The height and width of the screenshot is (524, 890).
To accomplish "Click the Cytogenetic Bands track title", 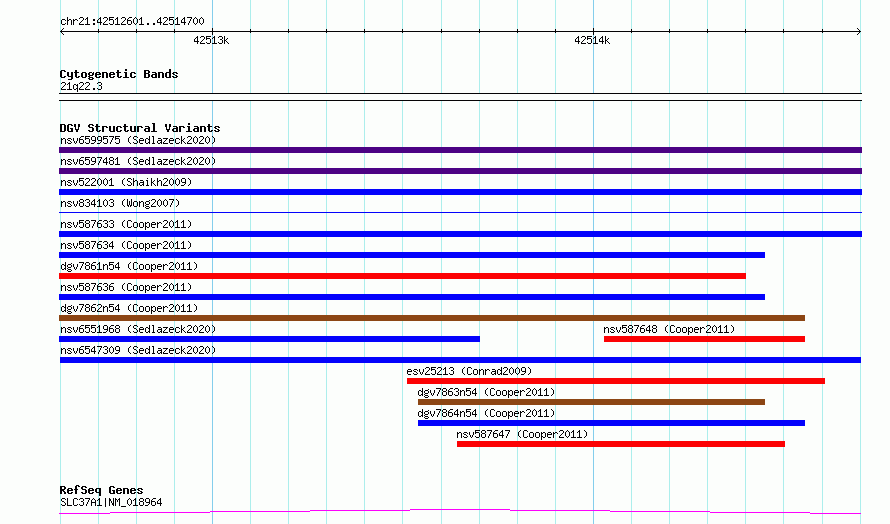I will 119,74.
